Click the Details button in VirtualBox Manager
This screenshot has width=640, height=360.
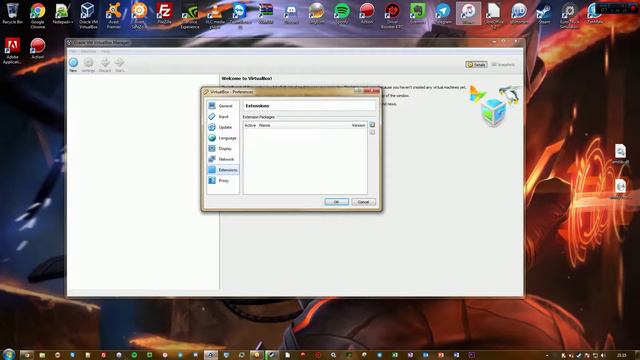(476, 64)
